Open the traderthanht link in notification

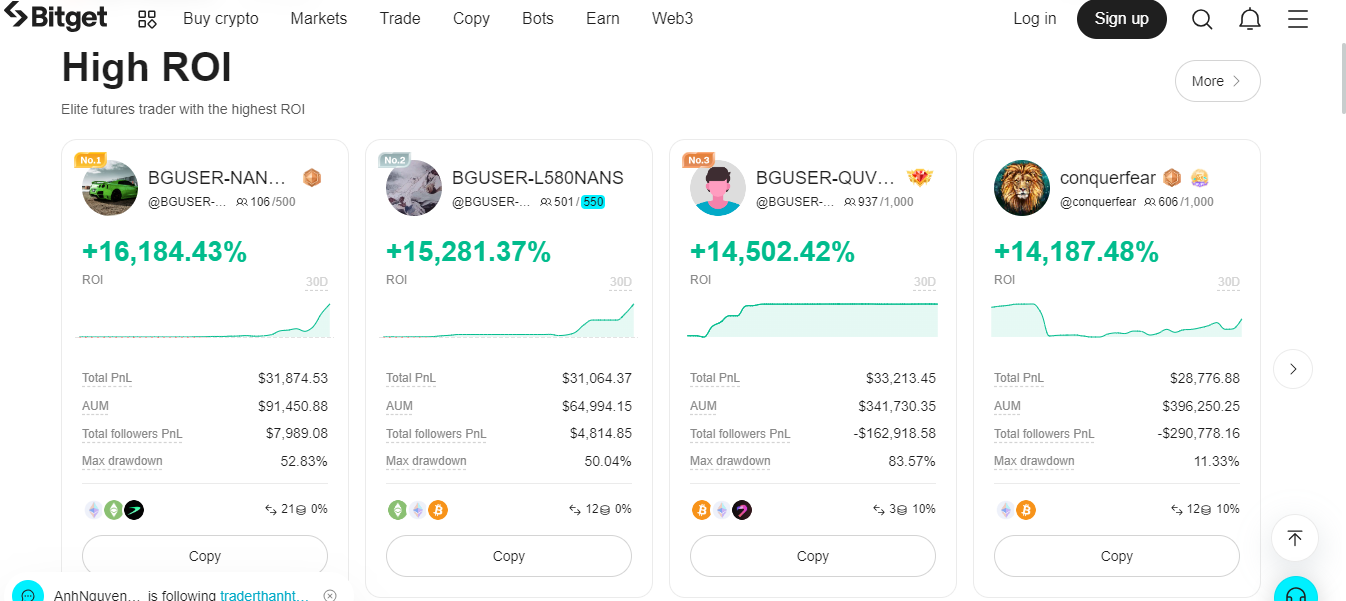(265, 595)
